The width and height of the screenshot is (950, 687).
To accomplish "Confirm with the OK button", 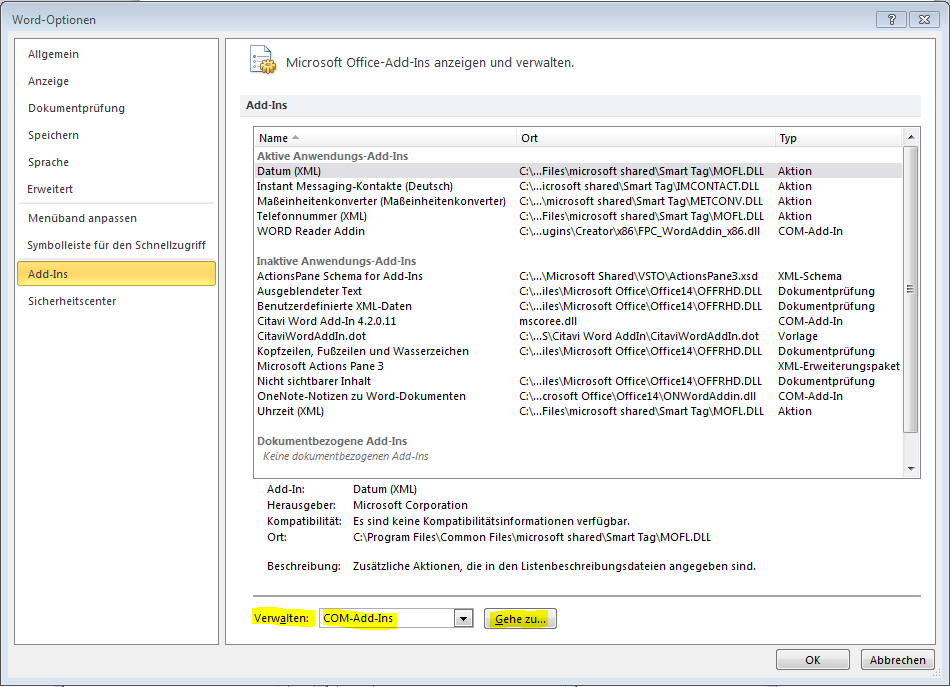I will [x=813, y=660].
